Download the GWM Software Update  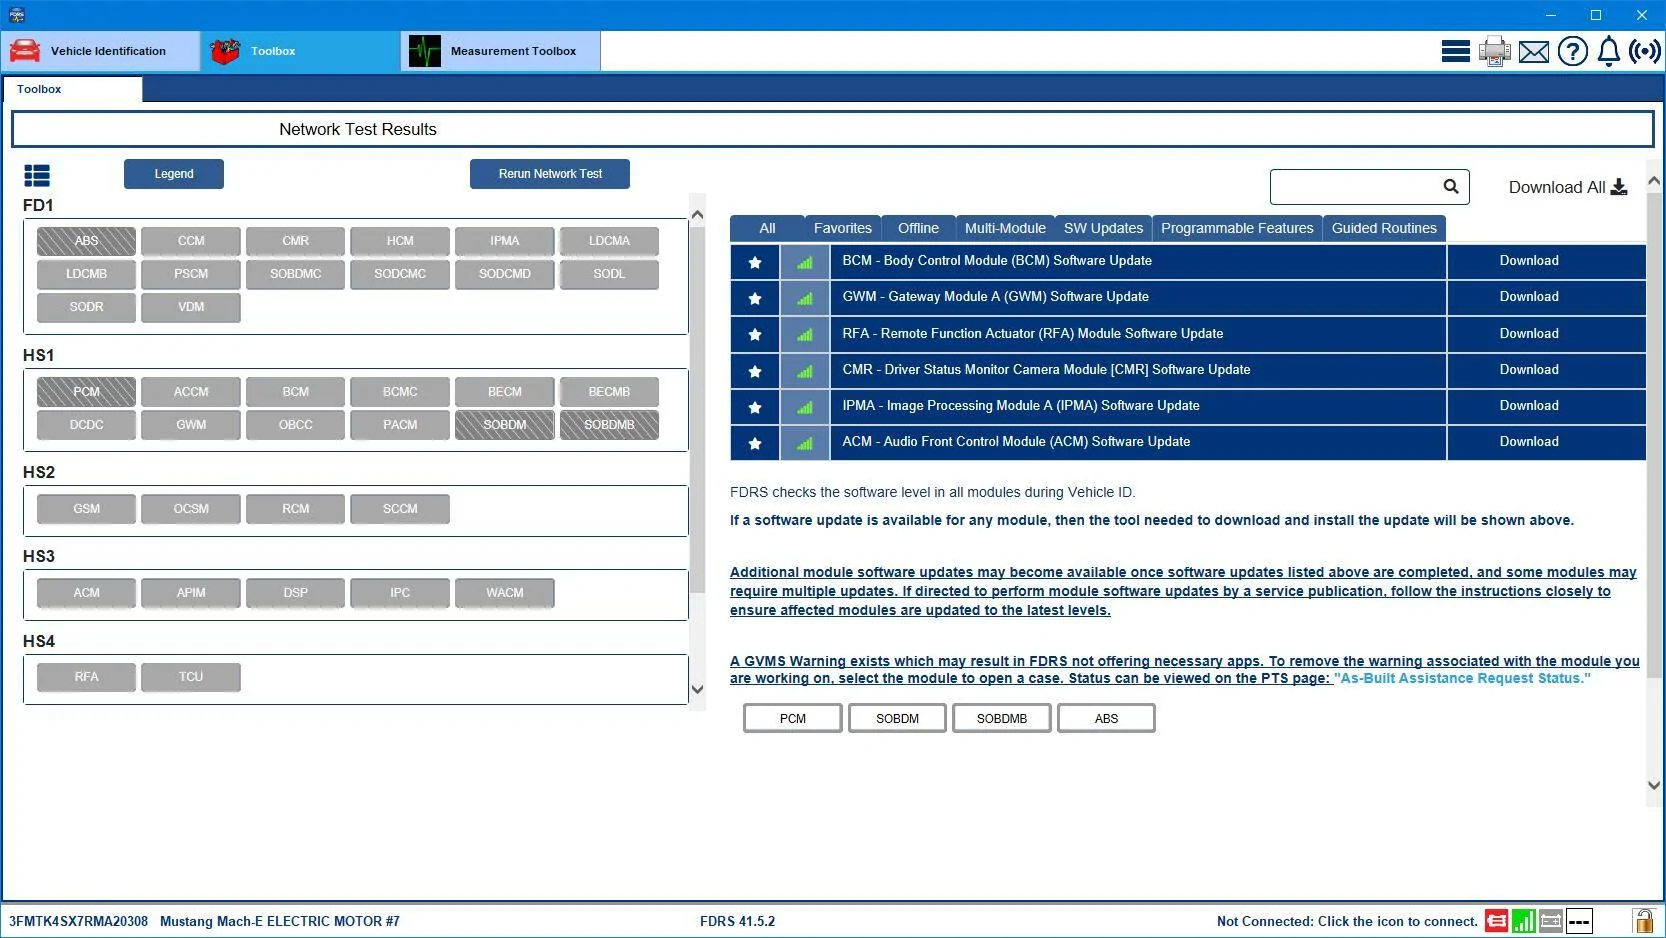pyautogui.click(x=1528, y=297)
